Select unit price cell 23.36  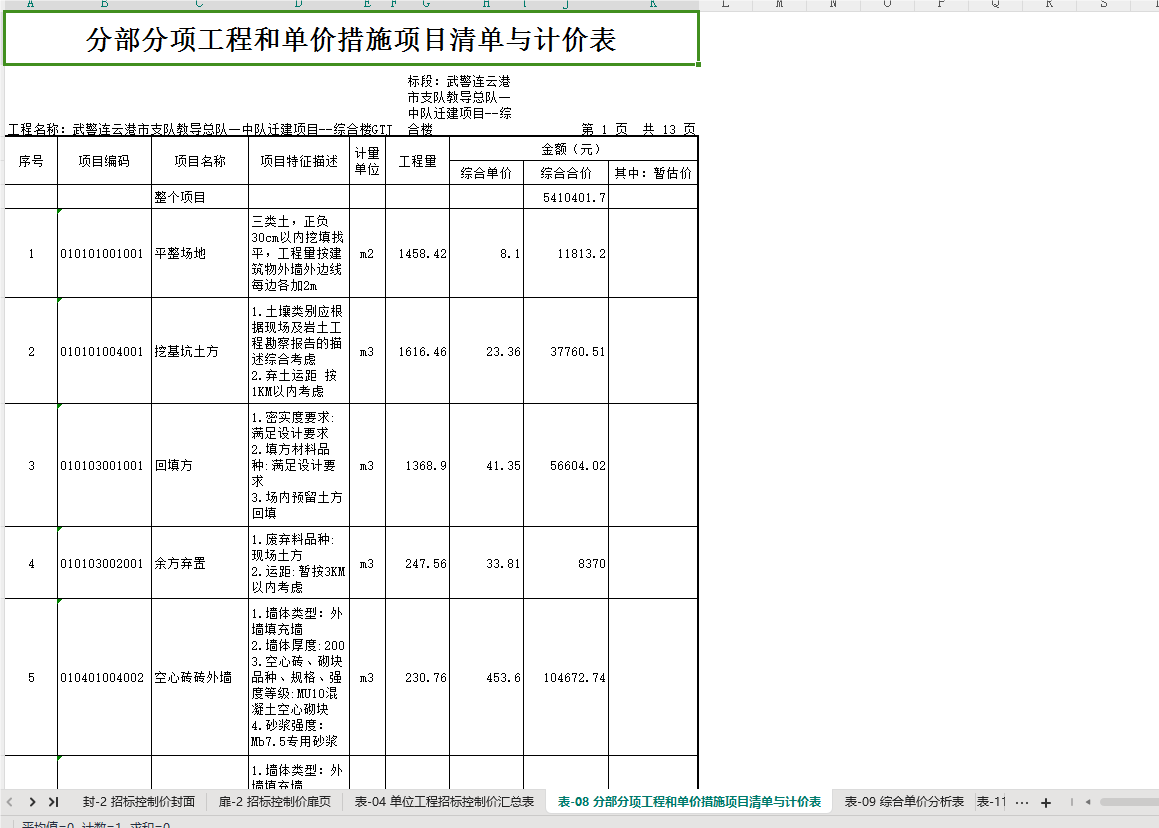pyautogui.click(x=486, y=351)
